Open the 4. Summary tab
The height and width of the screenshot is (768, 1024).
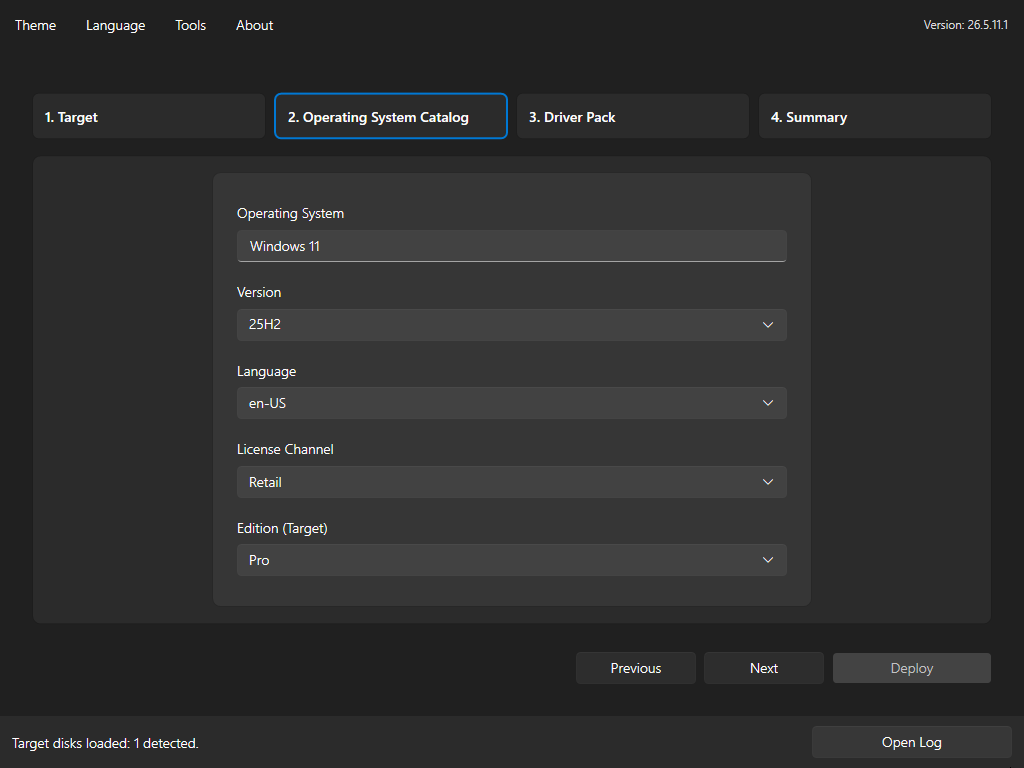874,116
